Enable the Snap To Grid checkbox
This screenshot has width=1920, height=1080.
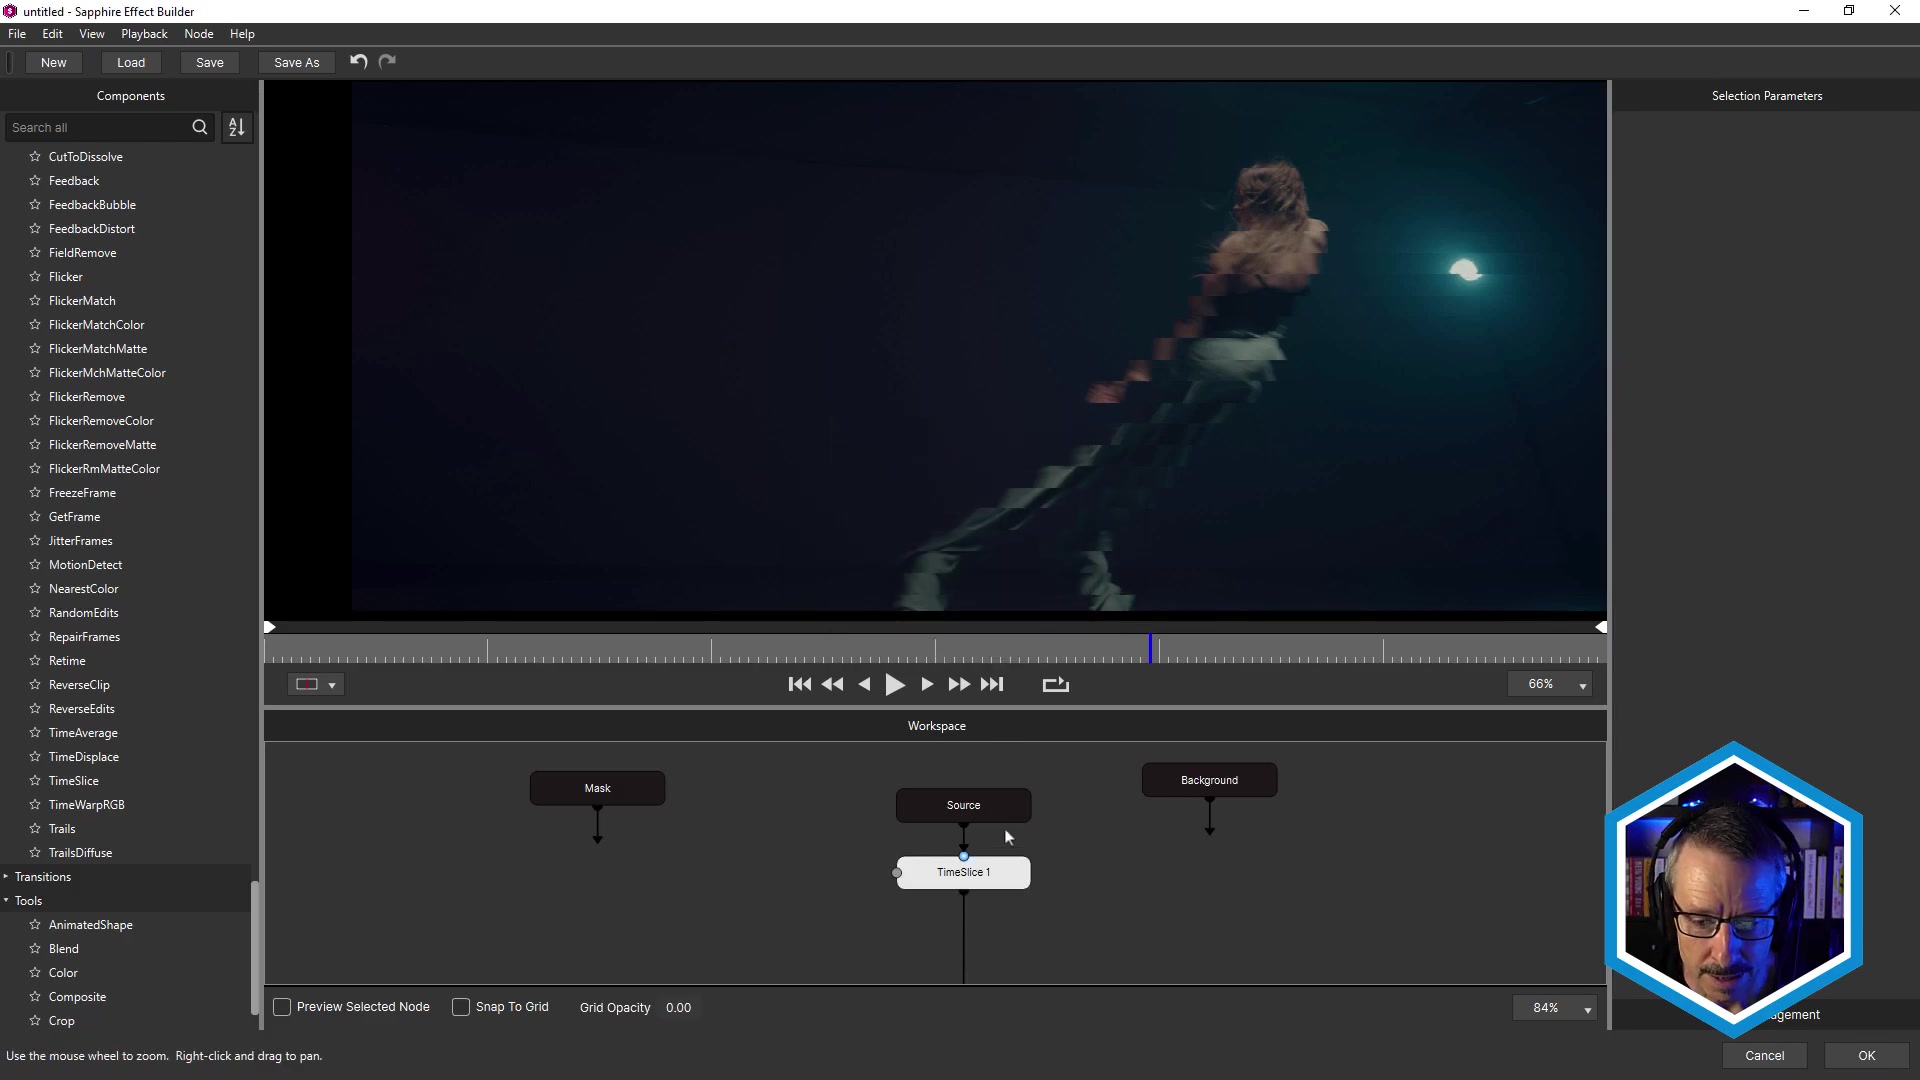tap(460, 1007)
